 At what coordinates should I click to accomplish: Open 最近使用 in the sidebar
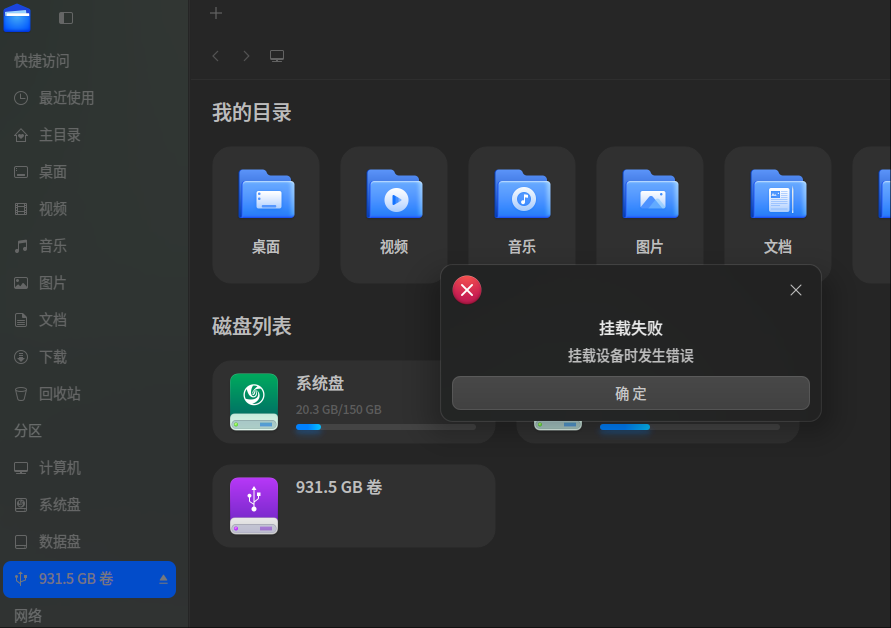click(x=90, y=98)
